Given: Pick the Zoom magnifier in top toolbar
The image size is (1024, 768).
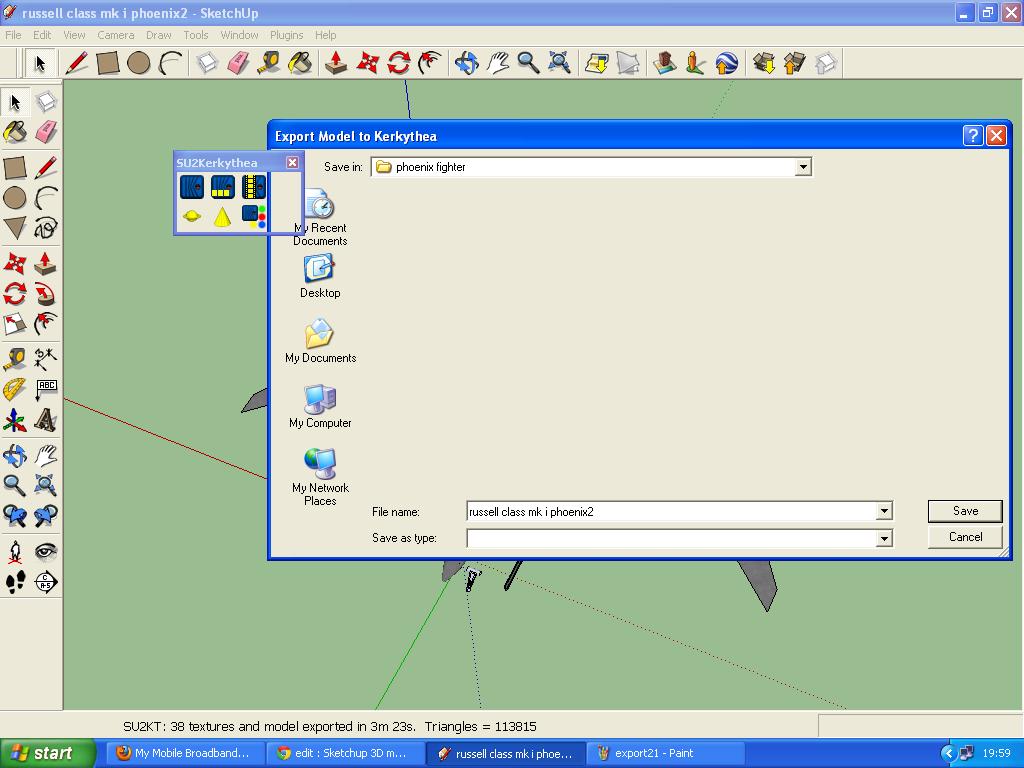Looking at the screenshot, I should pos(528,63).
